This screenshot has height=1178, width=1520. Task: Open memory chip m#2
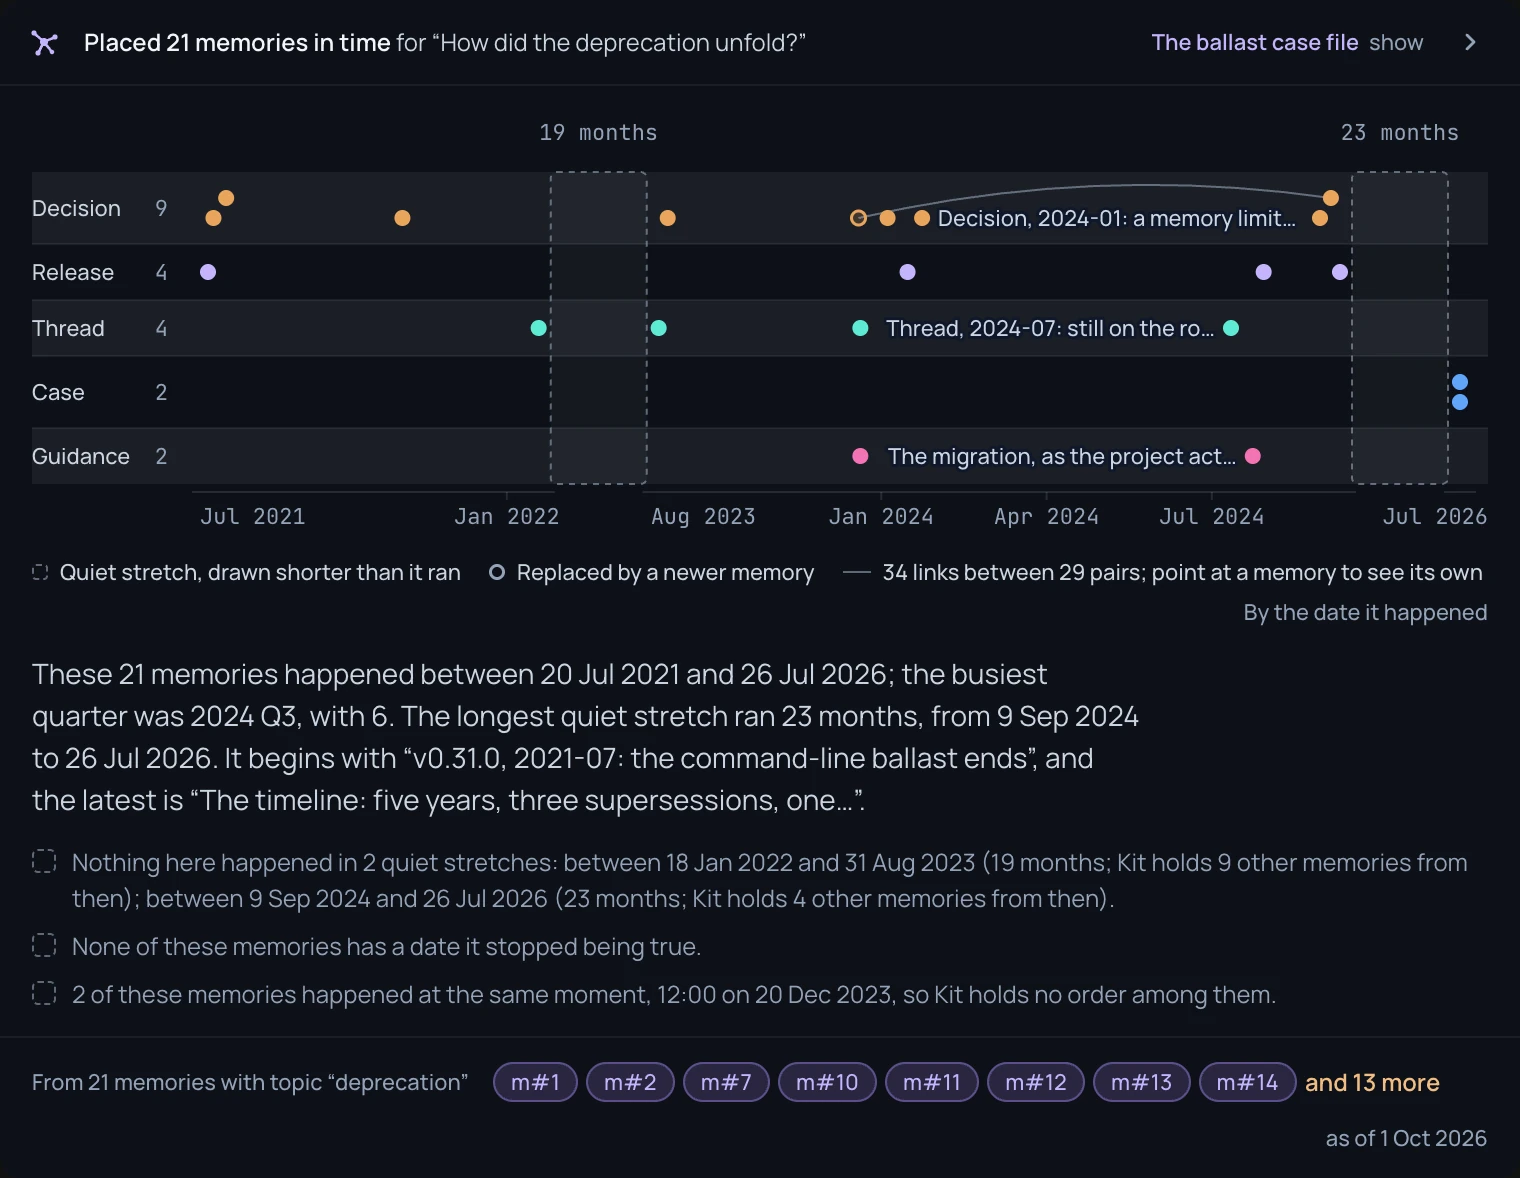pos(630,1082)
